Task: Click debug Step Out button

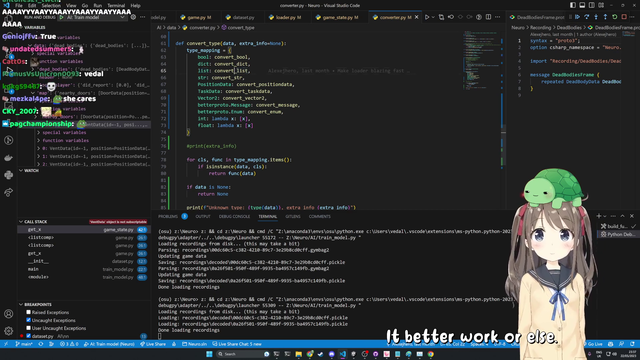Action: [x=605, y=17]
